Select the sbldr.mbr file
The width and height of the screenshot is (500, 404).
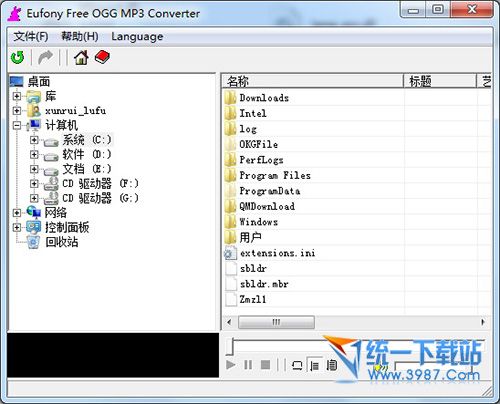[264, 284]
